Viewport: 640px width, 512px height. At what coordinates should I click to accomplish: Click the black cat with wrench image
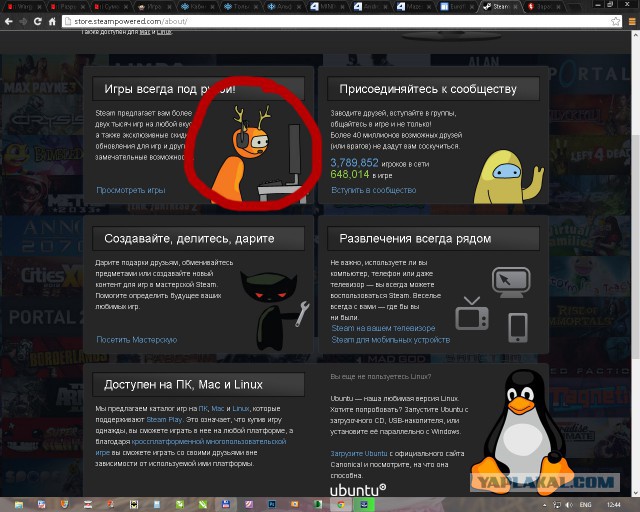(x=274, y=310)
